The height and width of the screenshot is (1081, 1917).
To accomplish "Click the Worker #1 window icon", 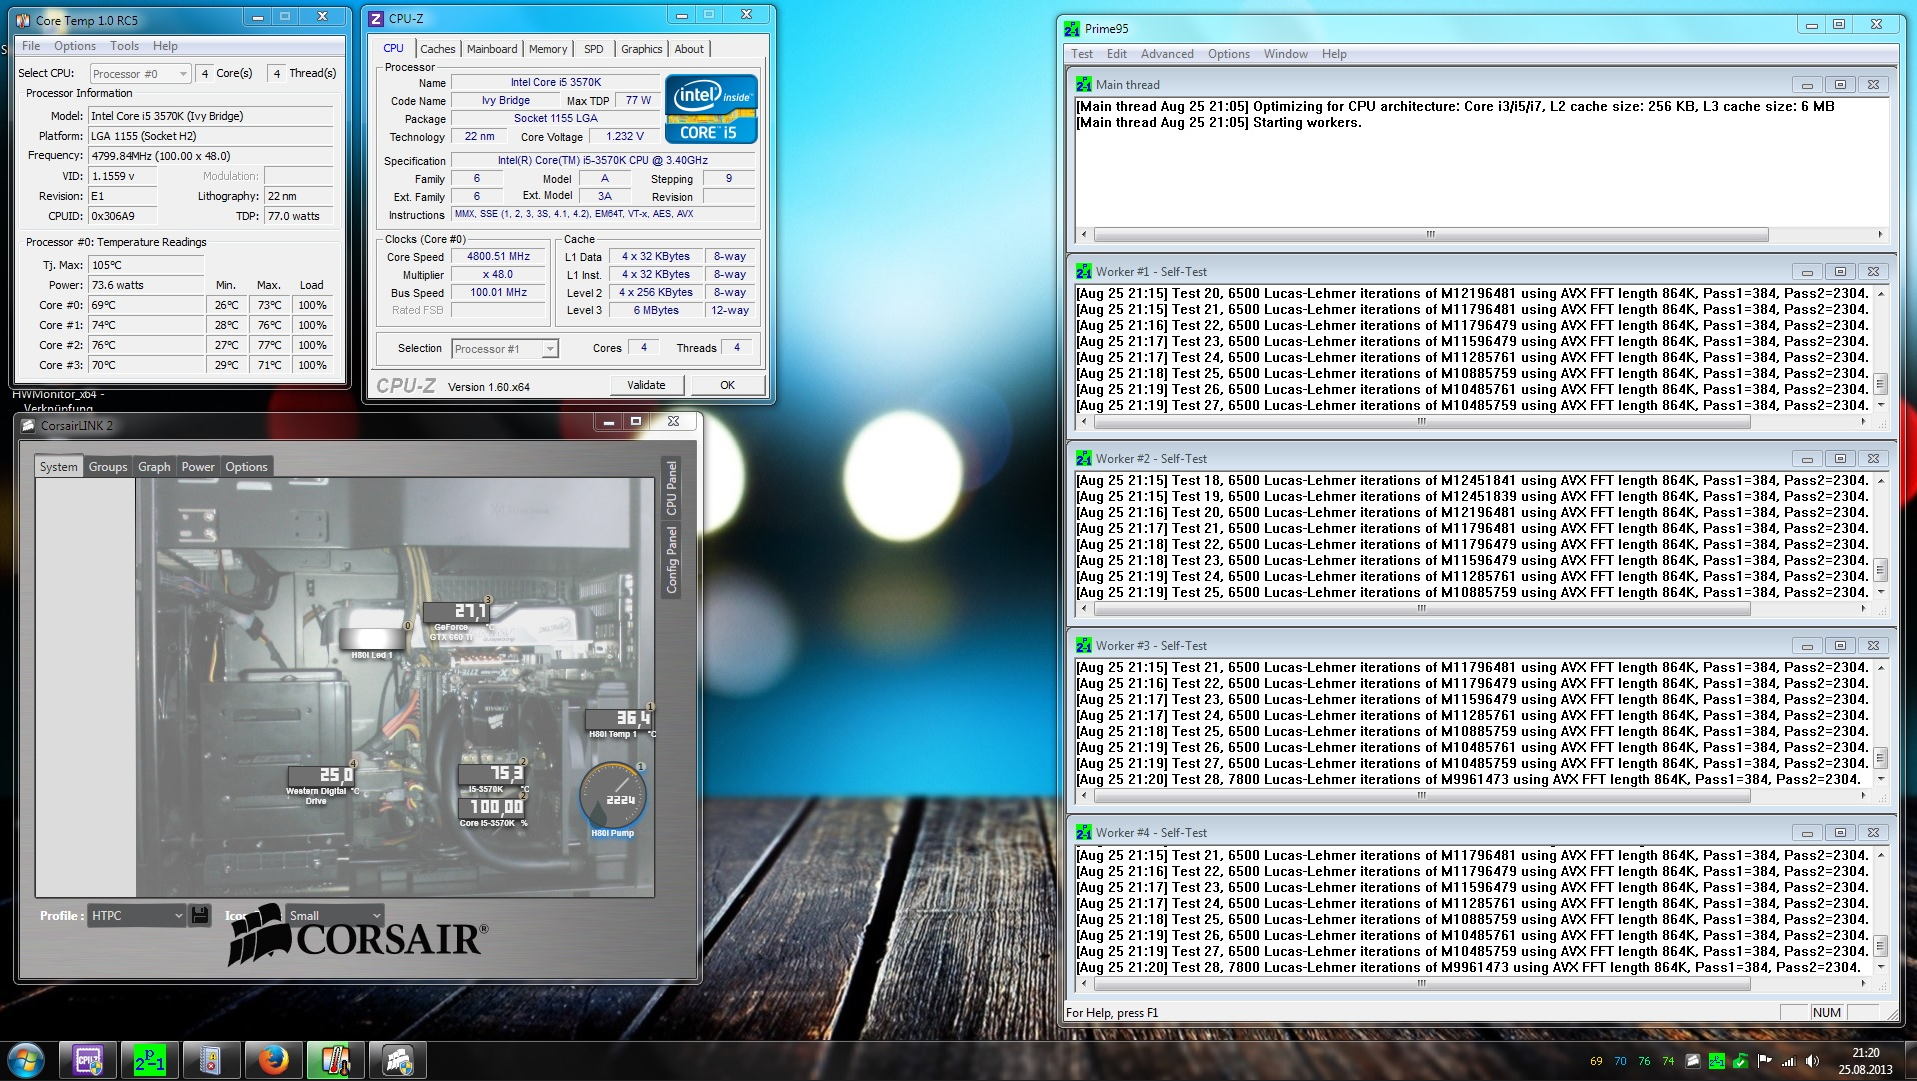I will point(1084,272).
